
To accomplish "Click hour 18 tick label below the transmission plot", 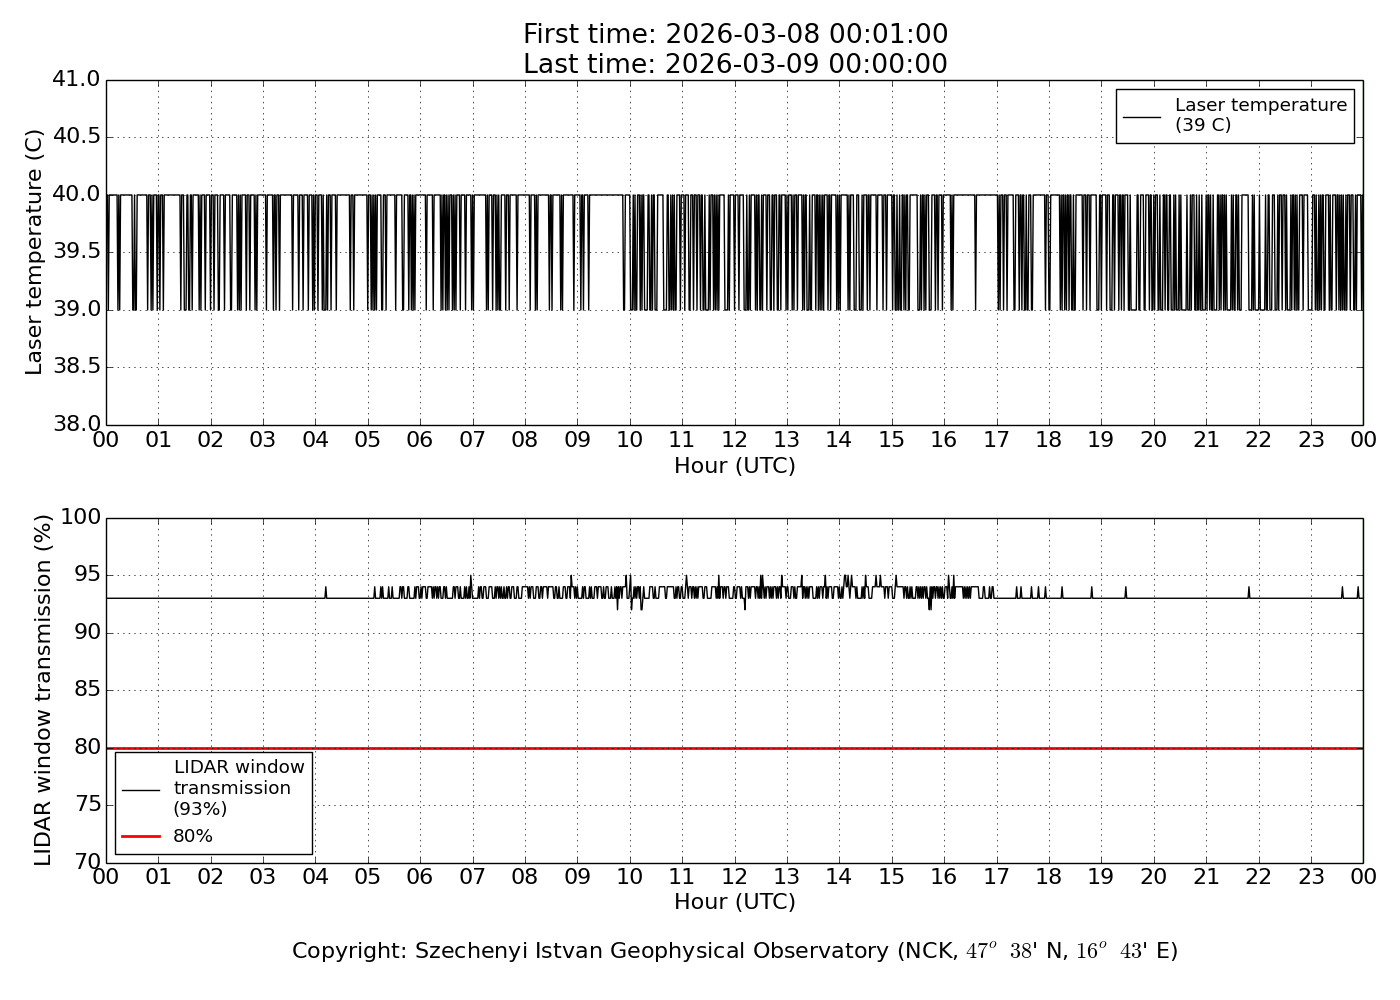I will pos(1048,877).
